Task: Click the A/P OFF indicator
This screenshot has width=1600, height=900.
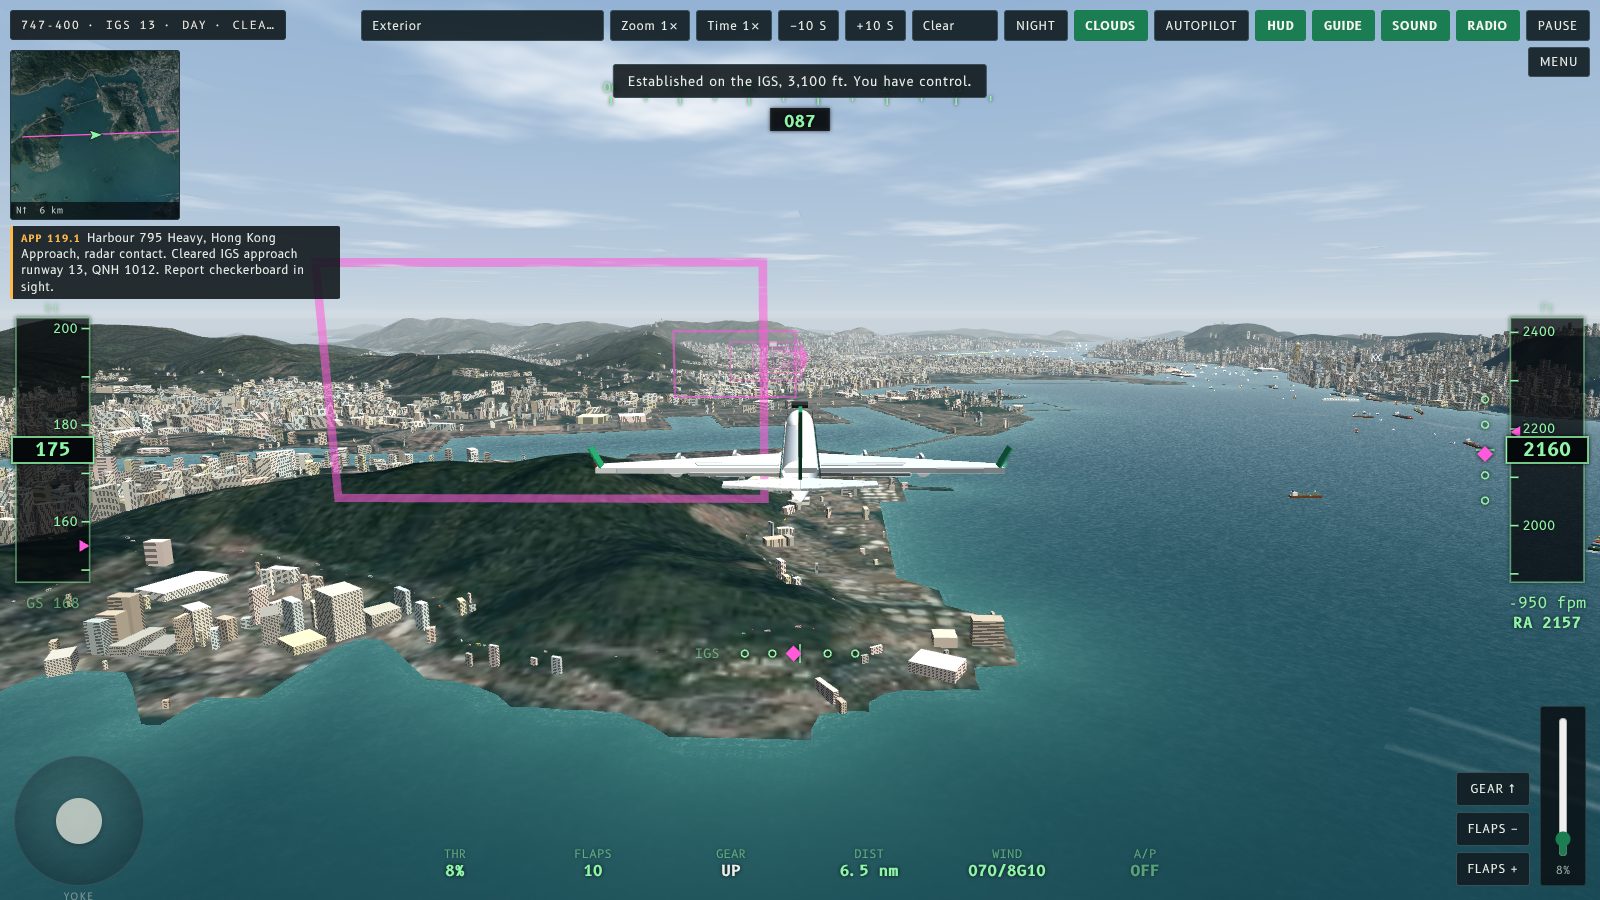Action: point(1145,863)
